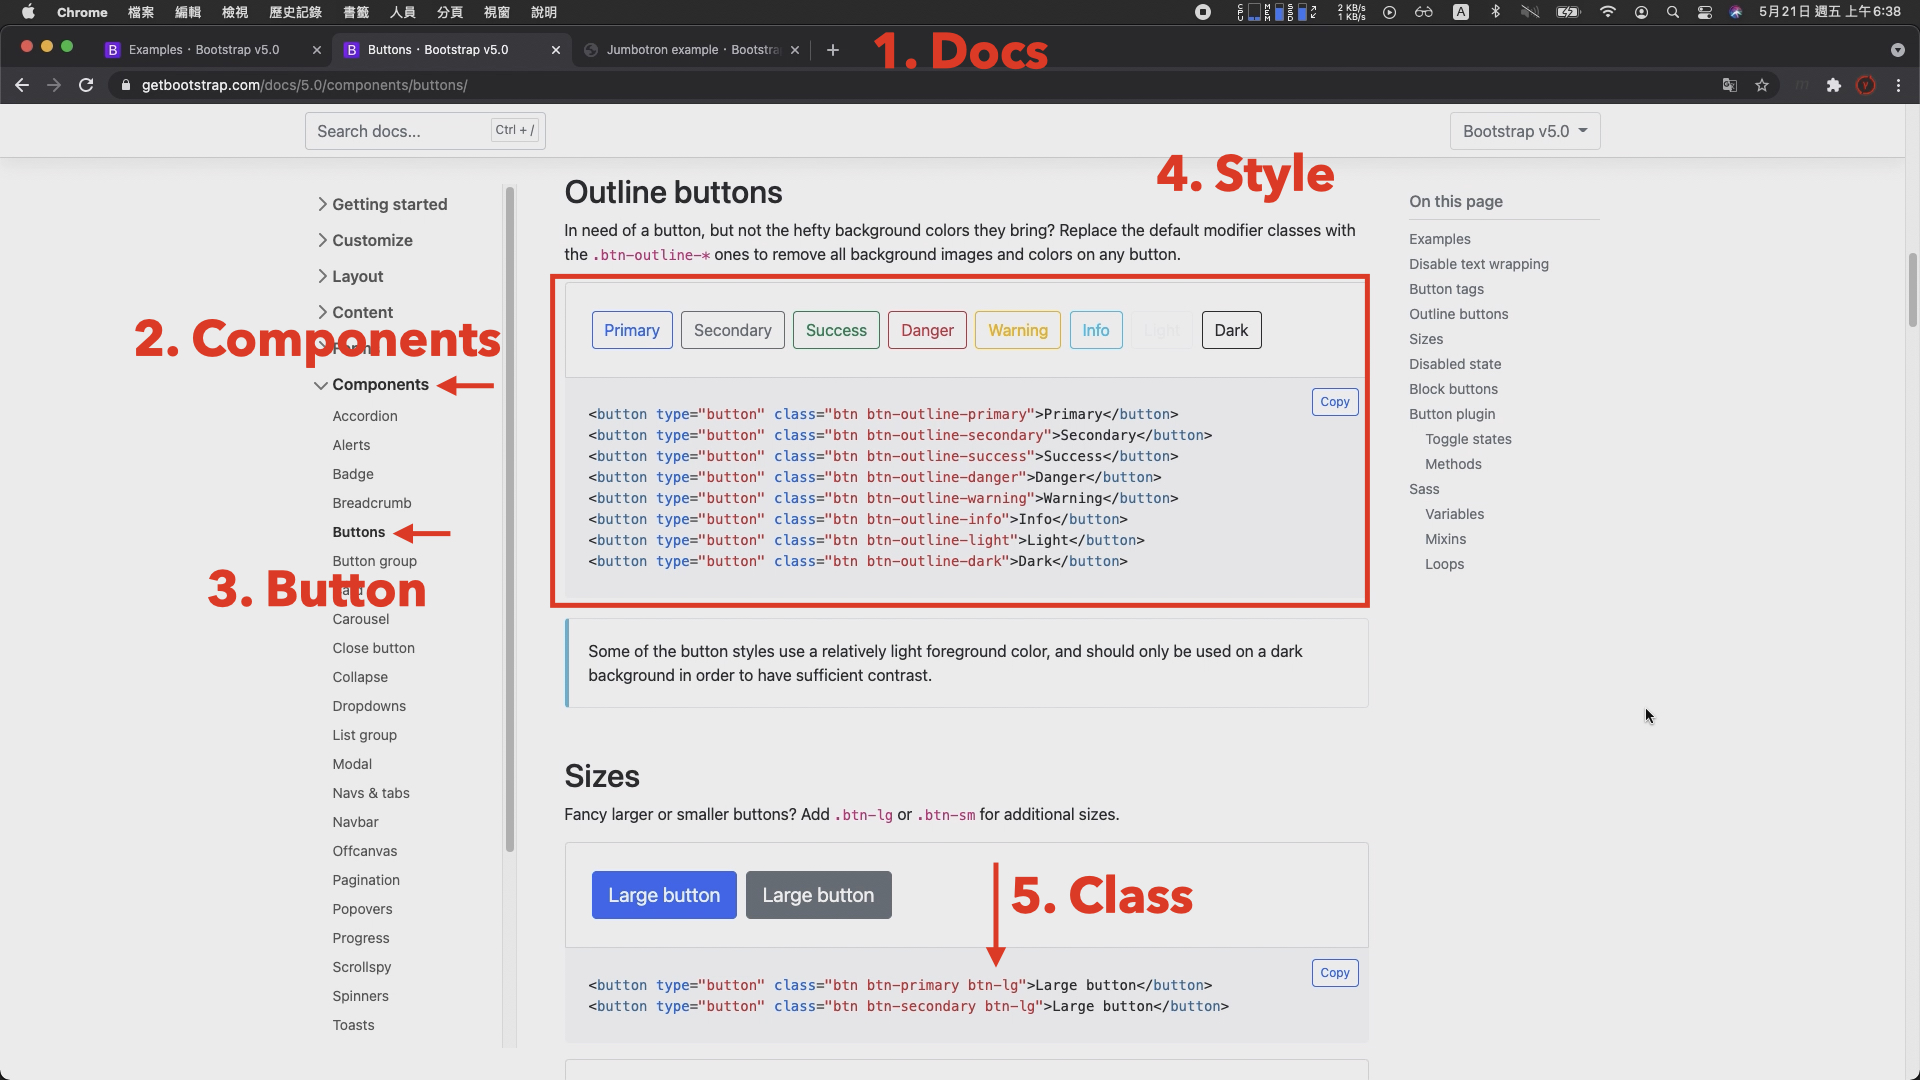Click the Primary outline button
The width and height of the screenshot is (1920, 1080).
tap(632, 330)
